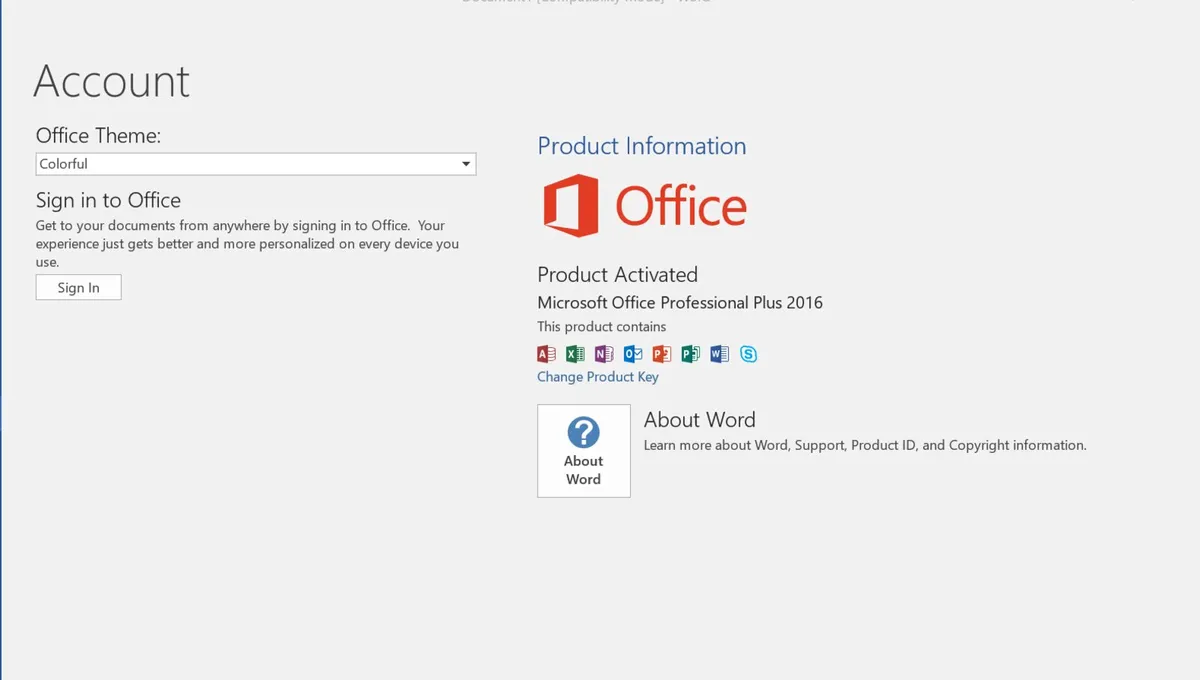Image resolution: width=1200 pixels, height=680 pixels.
Task: Click the Outlook envelope icon
Action: tap(633, 354)
